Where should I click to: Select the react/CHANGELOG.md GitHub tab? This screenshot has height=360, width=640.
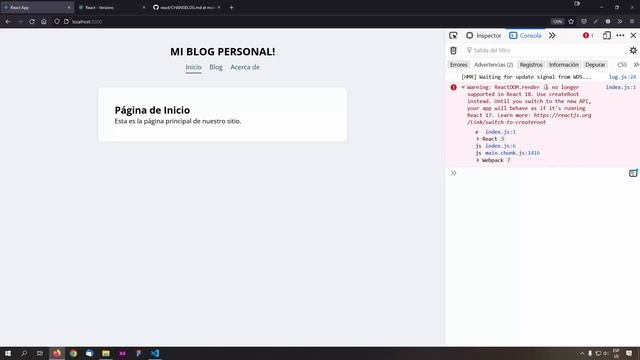(187, 7)
